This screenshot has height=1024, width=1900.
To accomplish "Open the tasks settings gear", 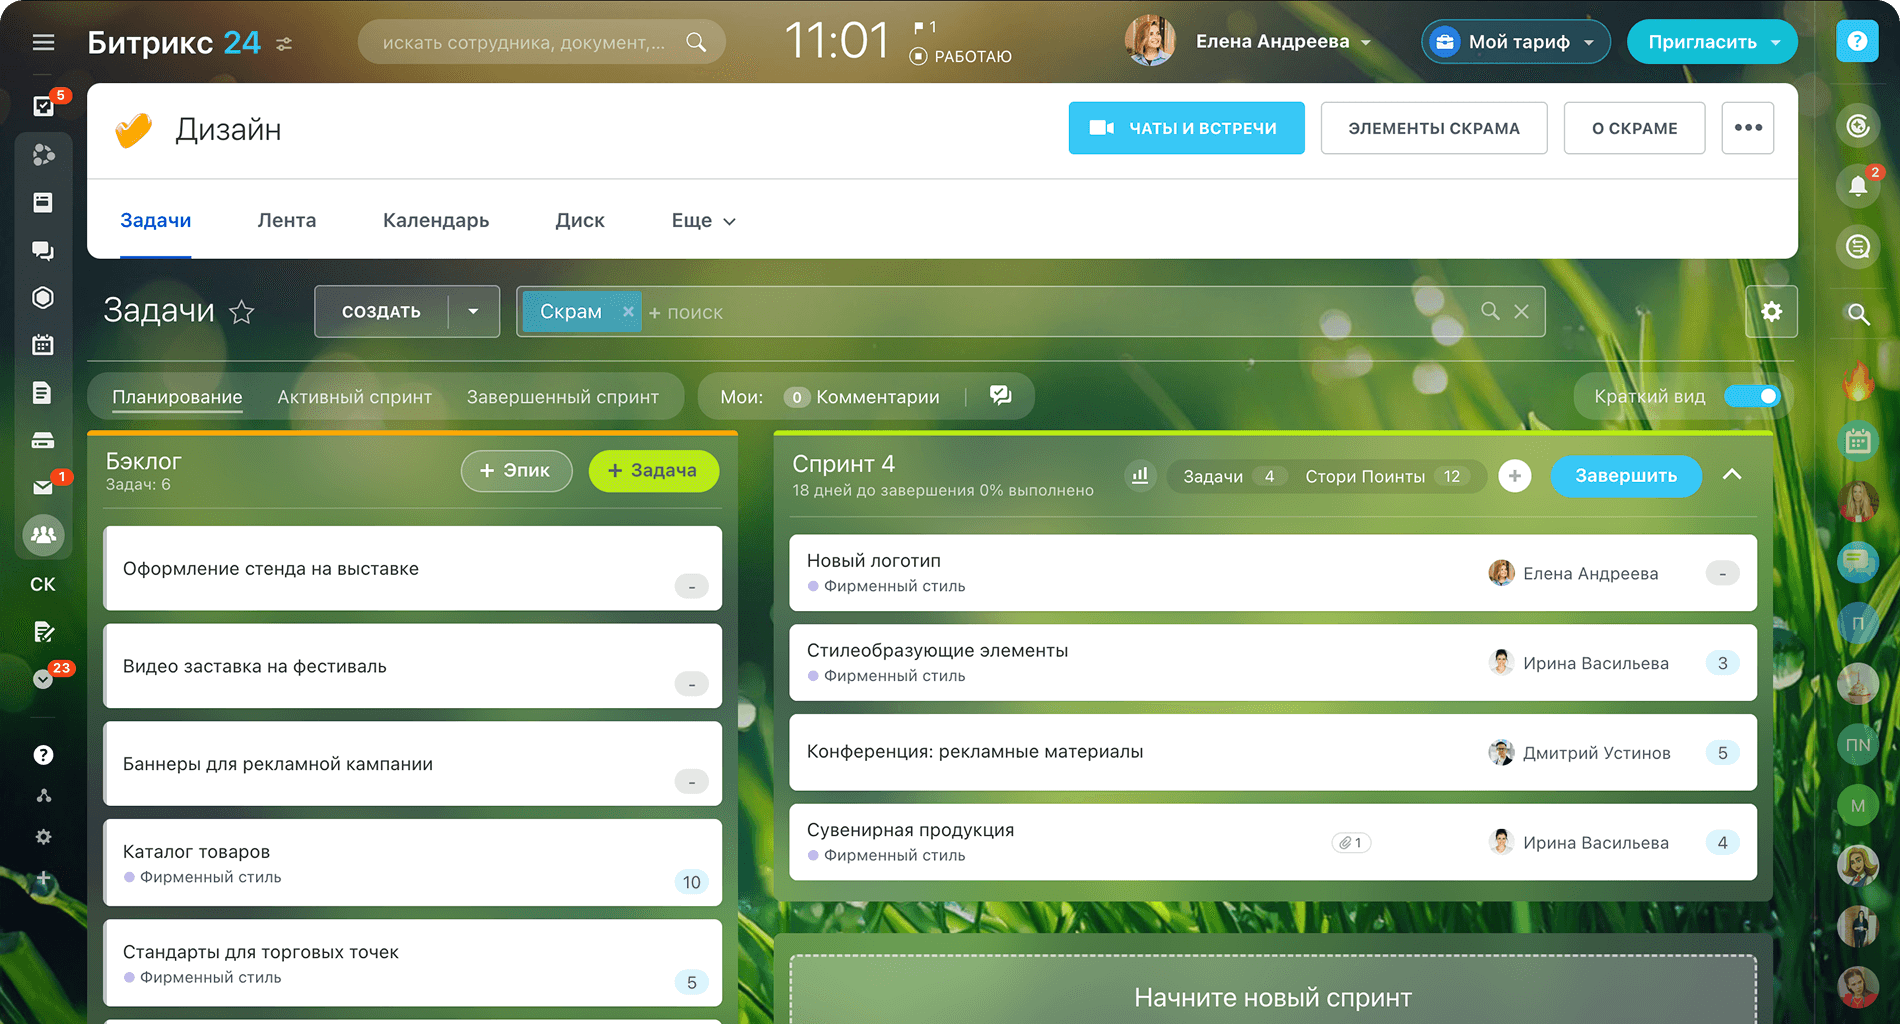I will (1771, 312).
